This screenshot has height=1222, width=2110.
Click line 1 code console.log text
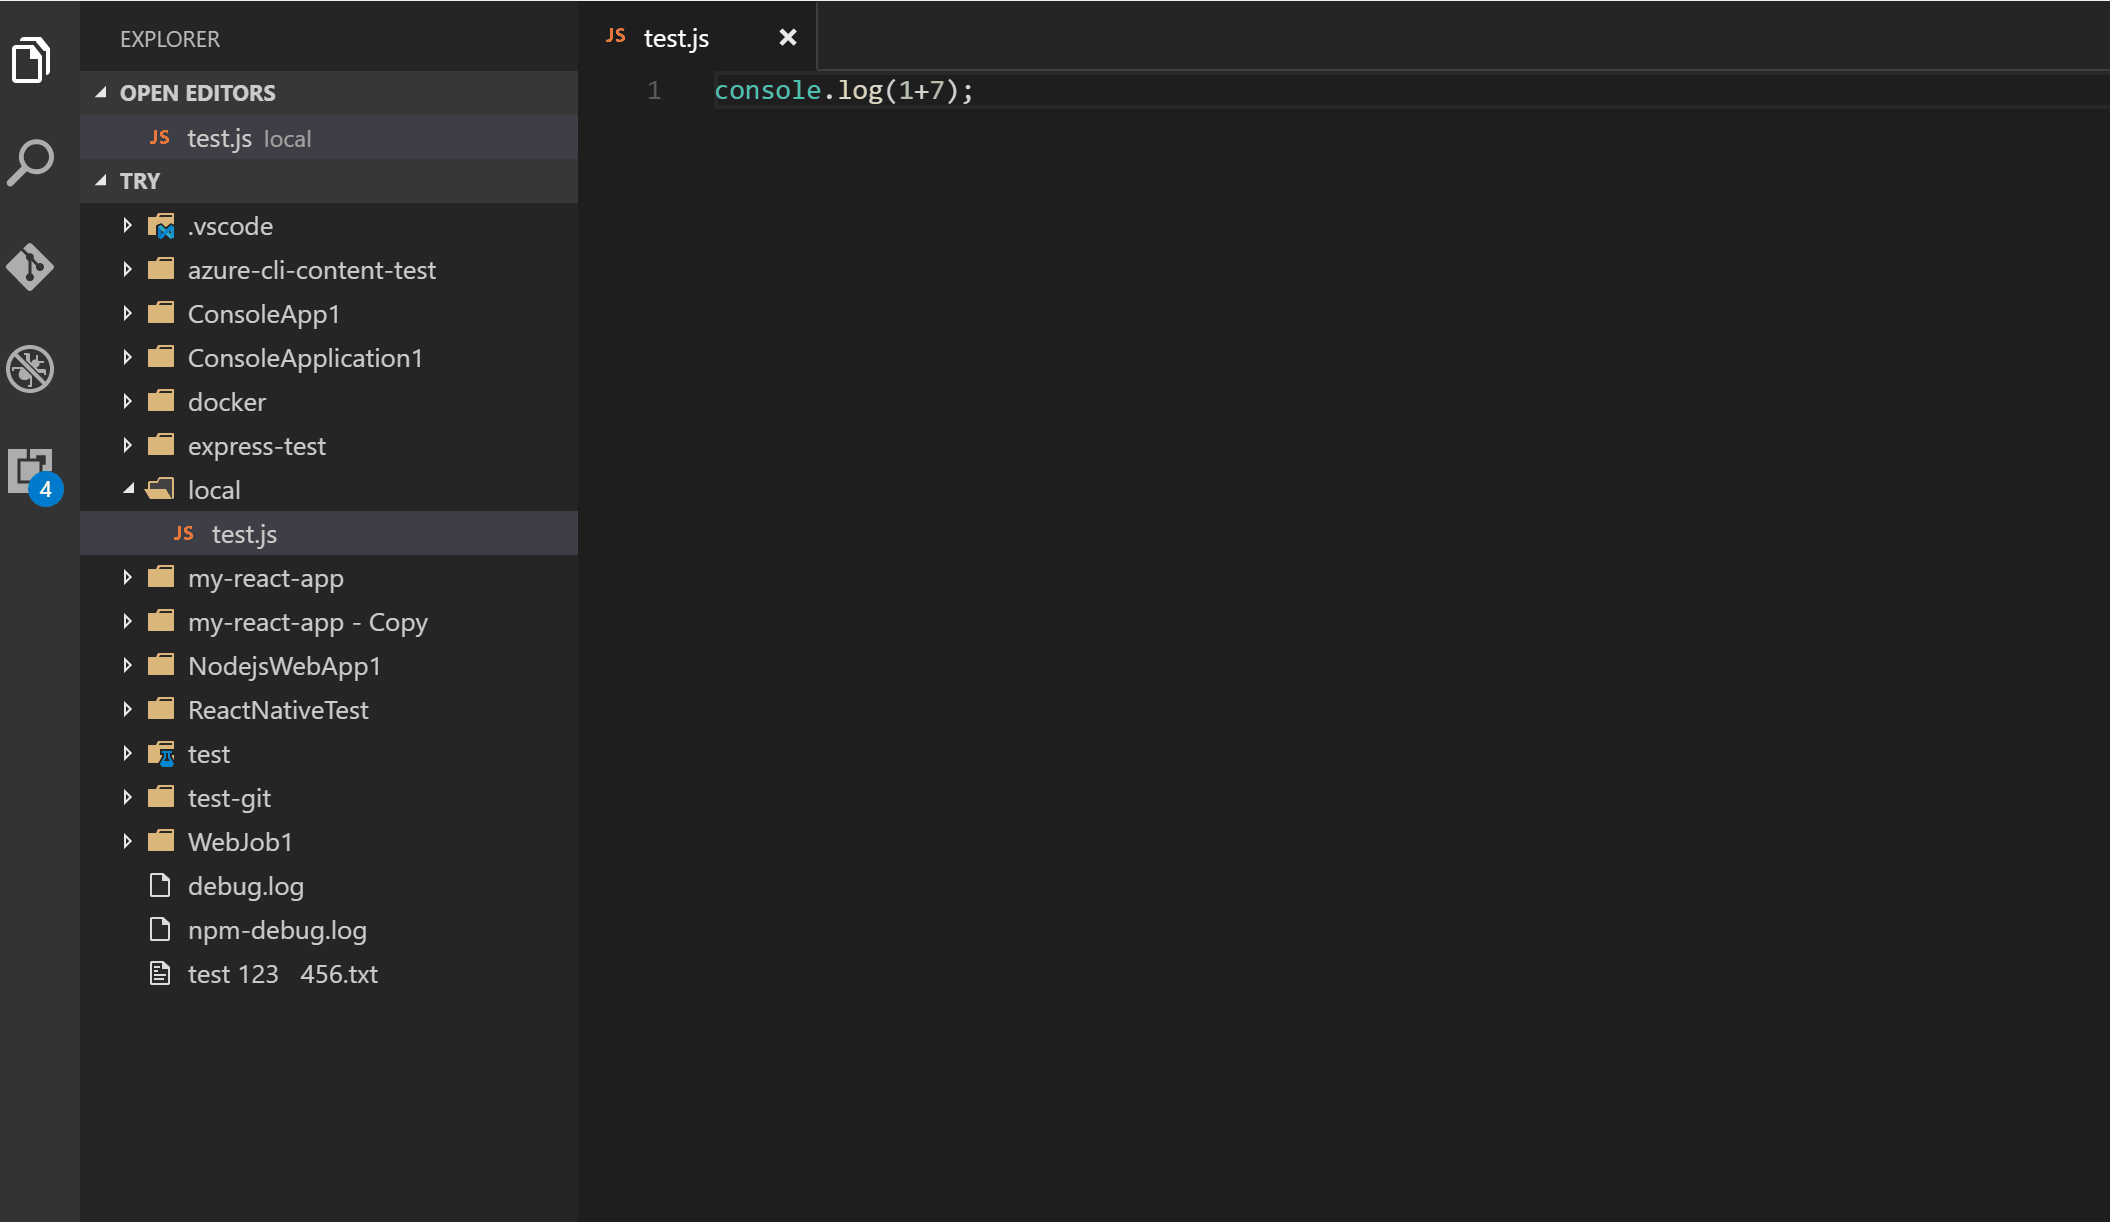842,91
